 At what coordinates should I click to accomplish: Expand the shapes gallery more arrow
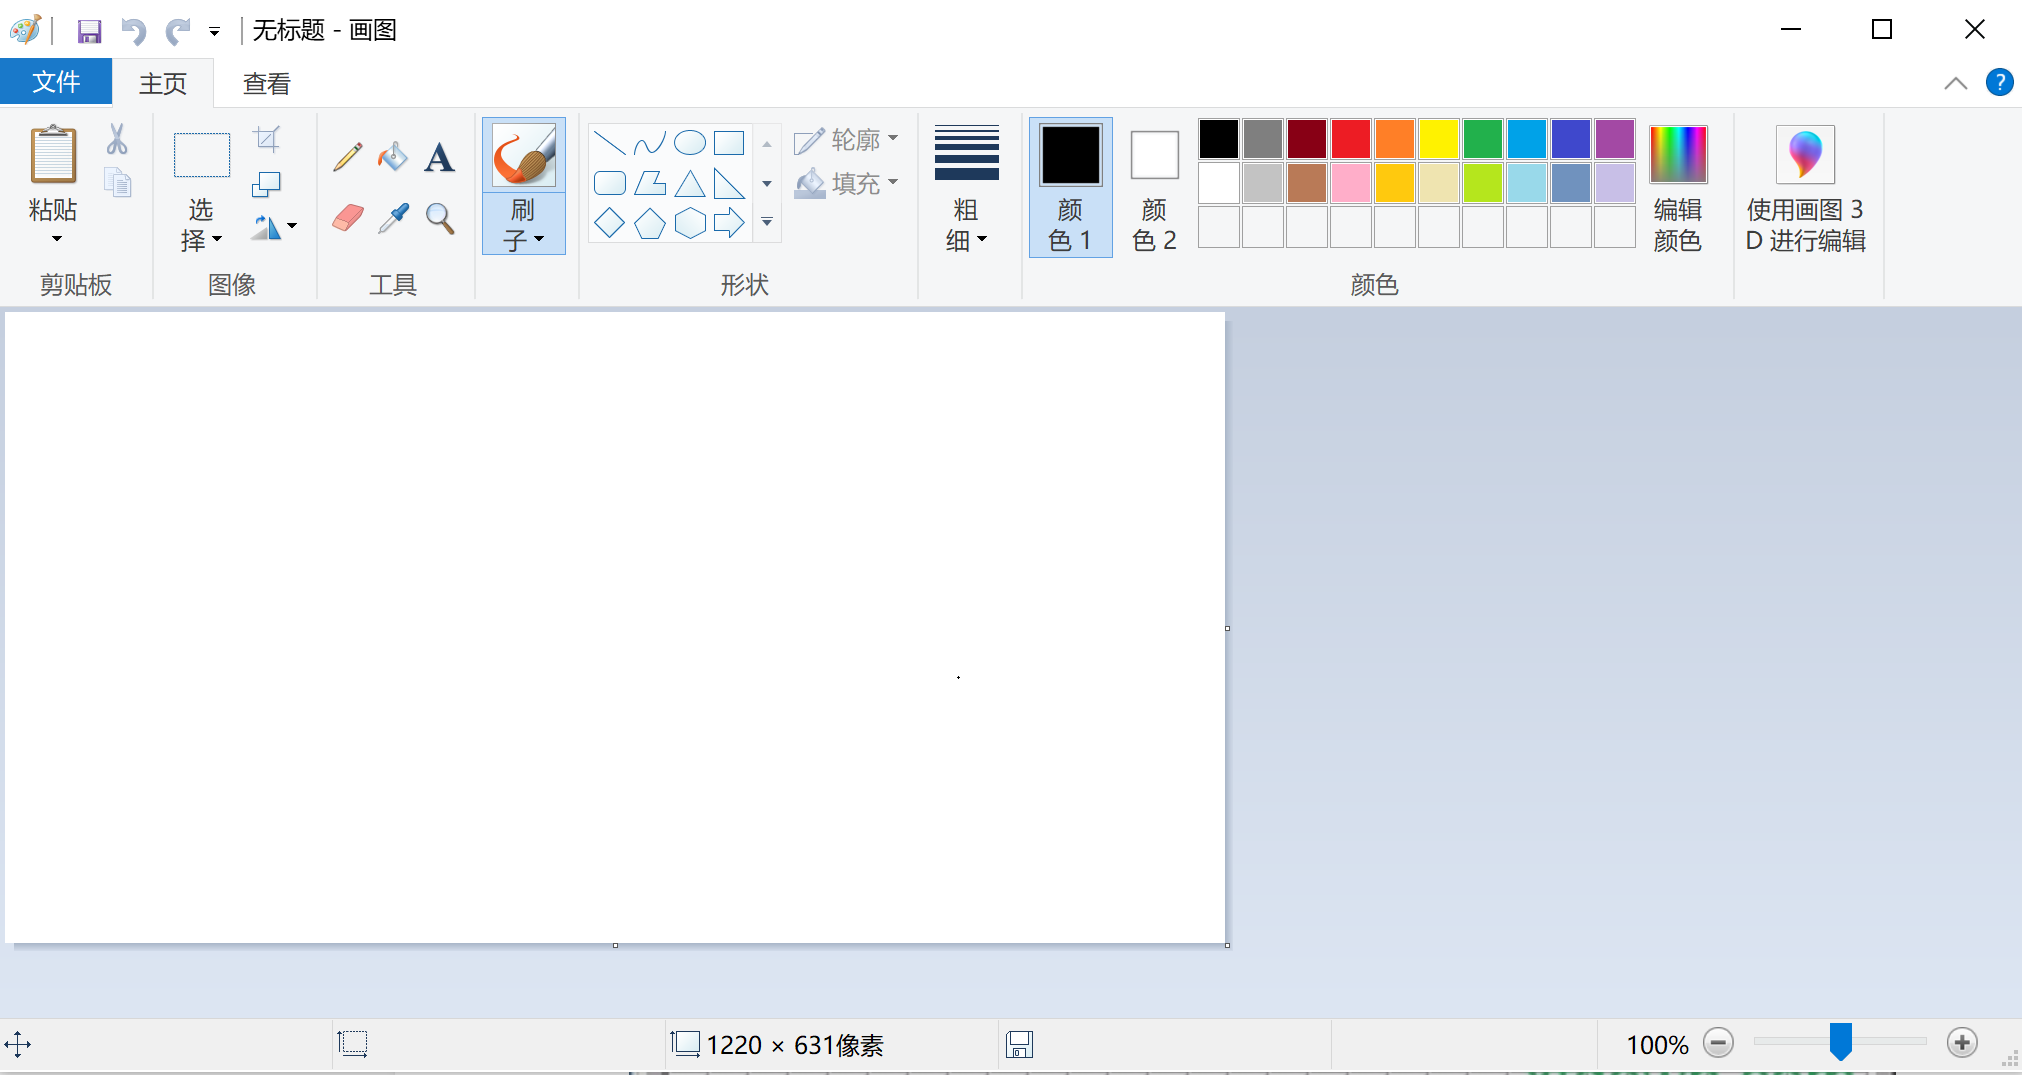pyautogui.click(x=767, y=222)
